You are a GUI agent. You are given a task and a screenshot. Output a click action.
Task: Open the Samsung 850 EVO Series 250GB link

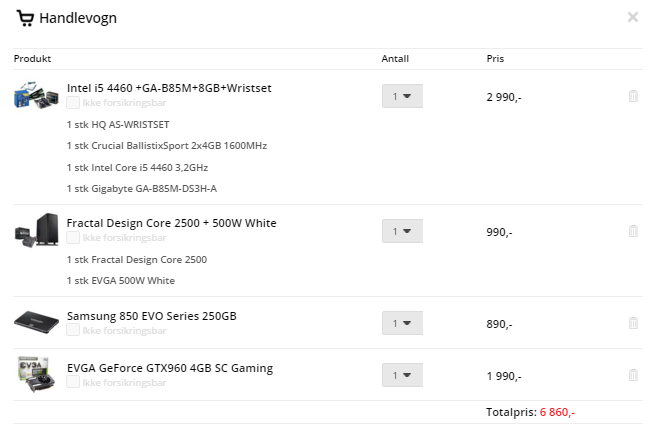tap(151, 316)
